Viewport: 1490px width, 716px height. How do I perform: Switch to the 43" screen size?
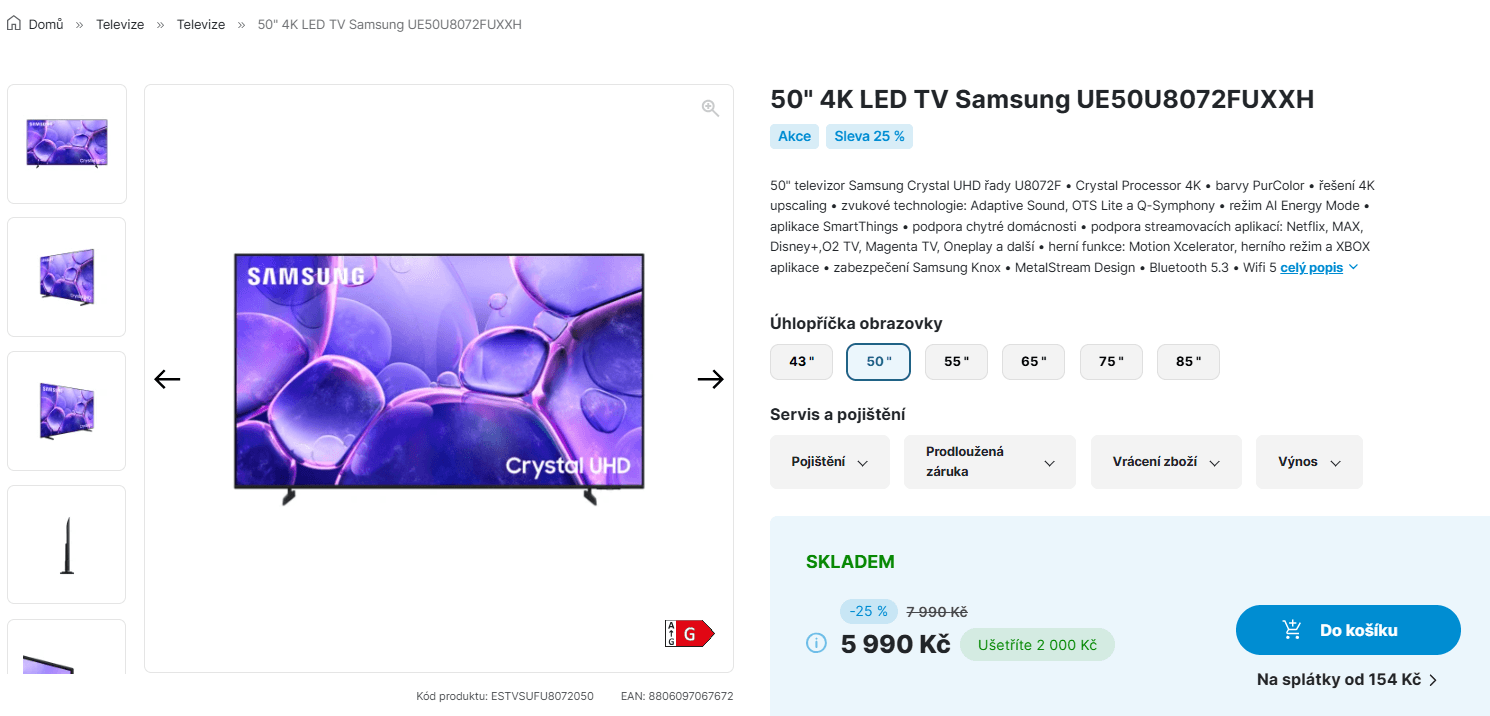801,361
